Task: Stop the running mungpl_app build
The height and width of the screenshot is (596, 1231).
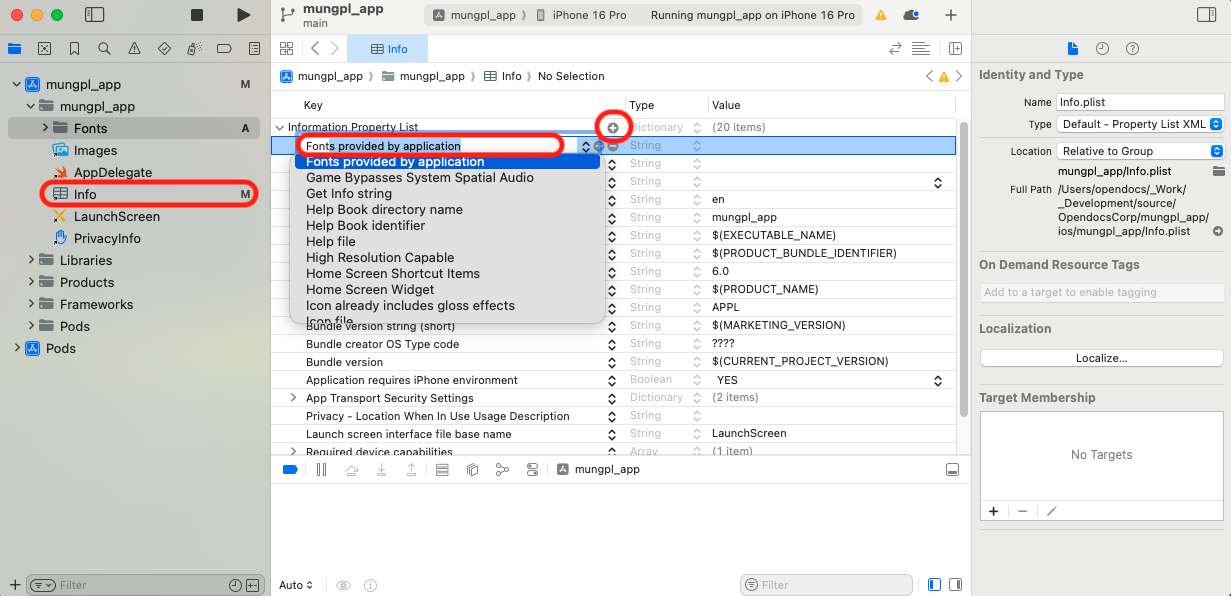Action: 197,15
